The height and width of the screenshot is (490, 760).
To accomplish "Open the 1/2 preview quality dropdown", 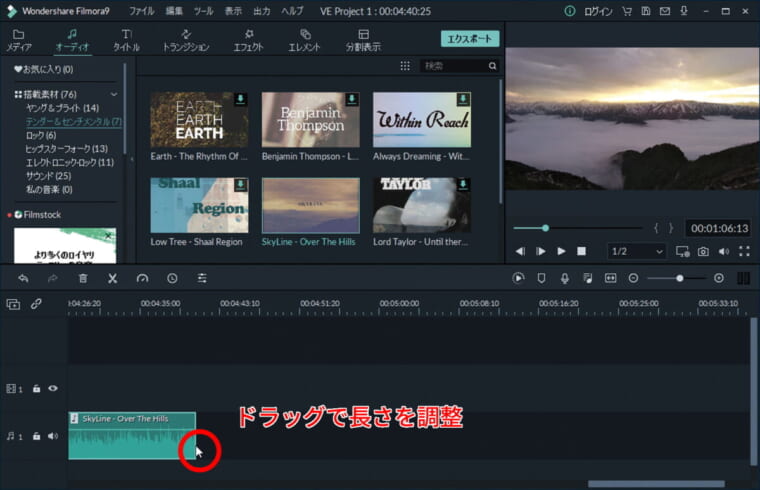I will click(x=636, y=251).
